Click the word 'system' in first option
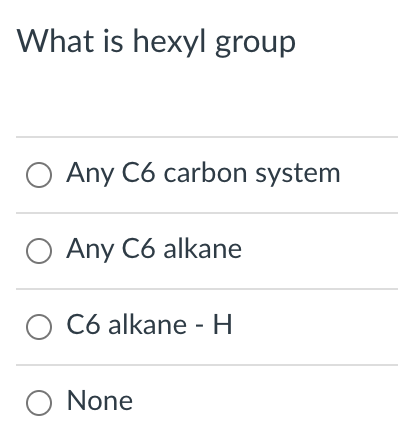 coord(298,174)
